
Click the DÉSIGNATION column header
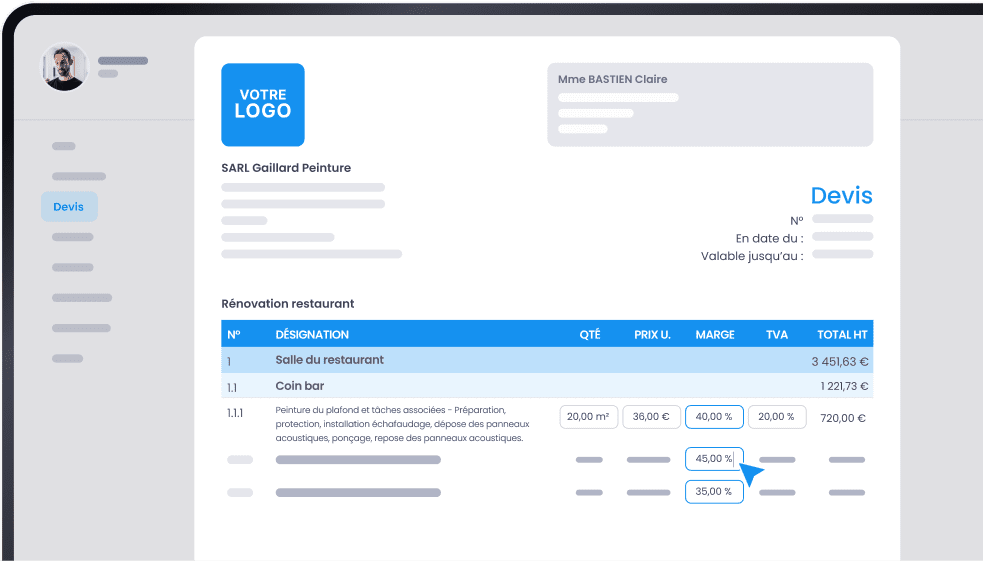click(312, 335)
